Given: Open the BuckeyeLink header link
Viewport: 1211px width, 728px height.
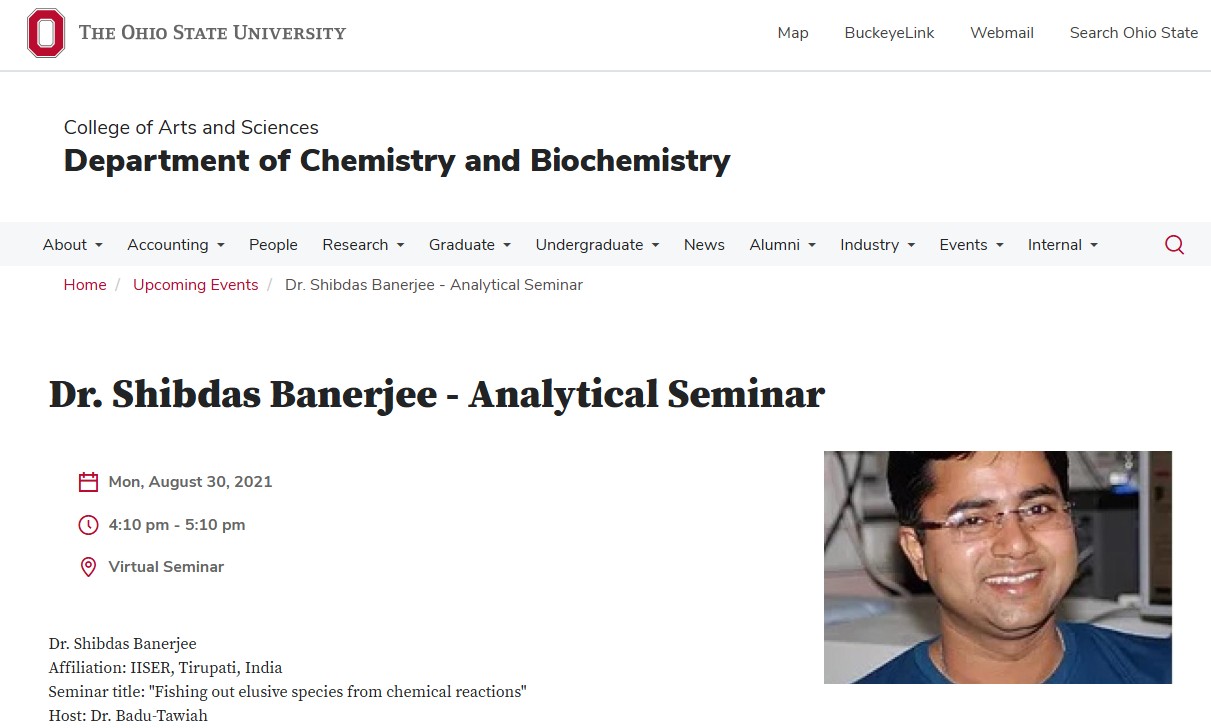Looking at the screenshot, I should (889, 33).
